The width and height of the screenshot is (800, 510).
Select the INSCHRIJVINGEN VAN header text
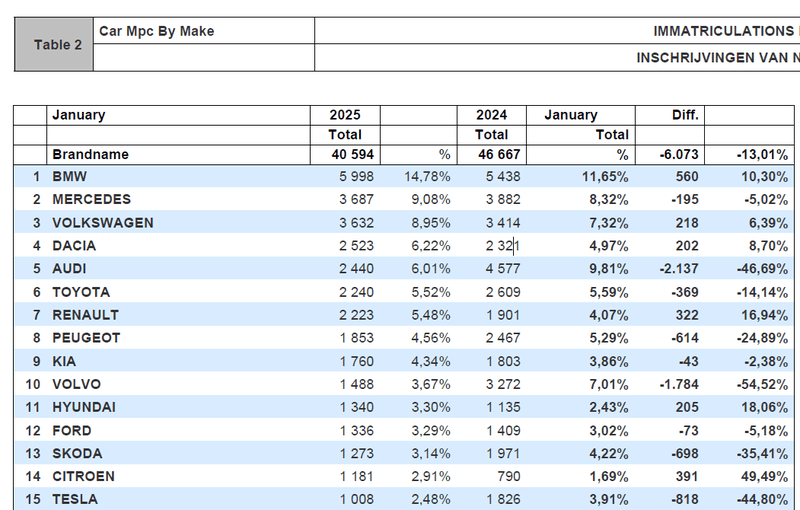click(x=718, y=58)
